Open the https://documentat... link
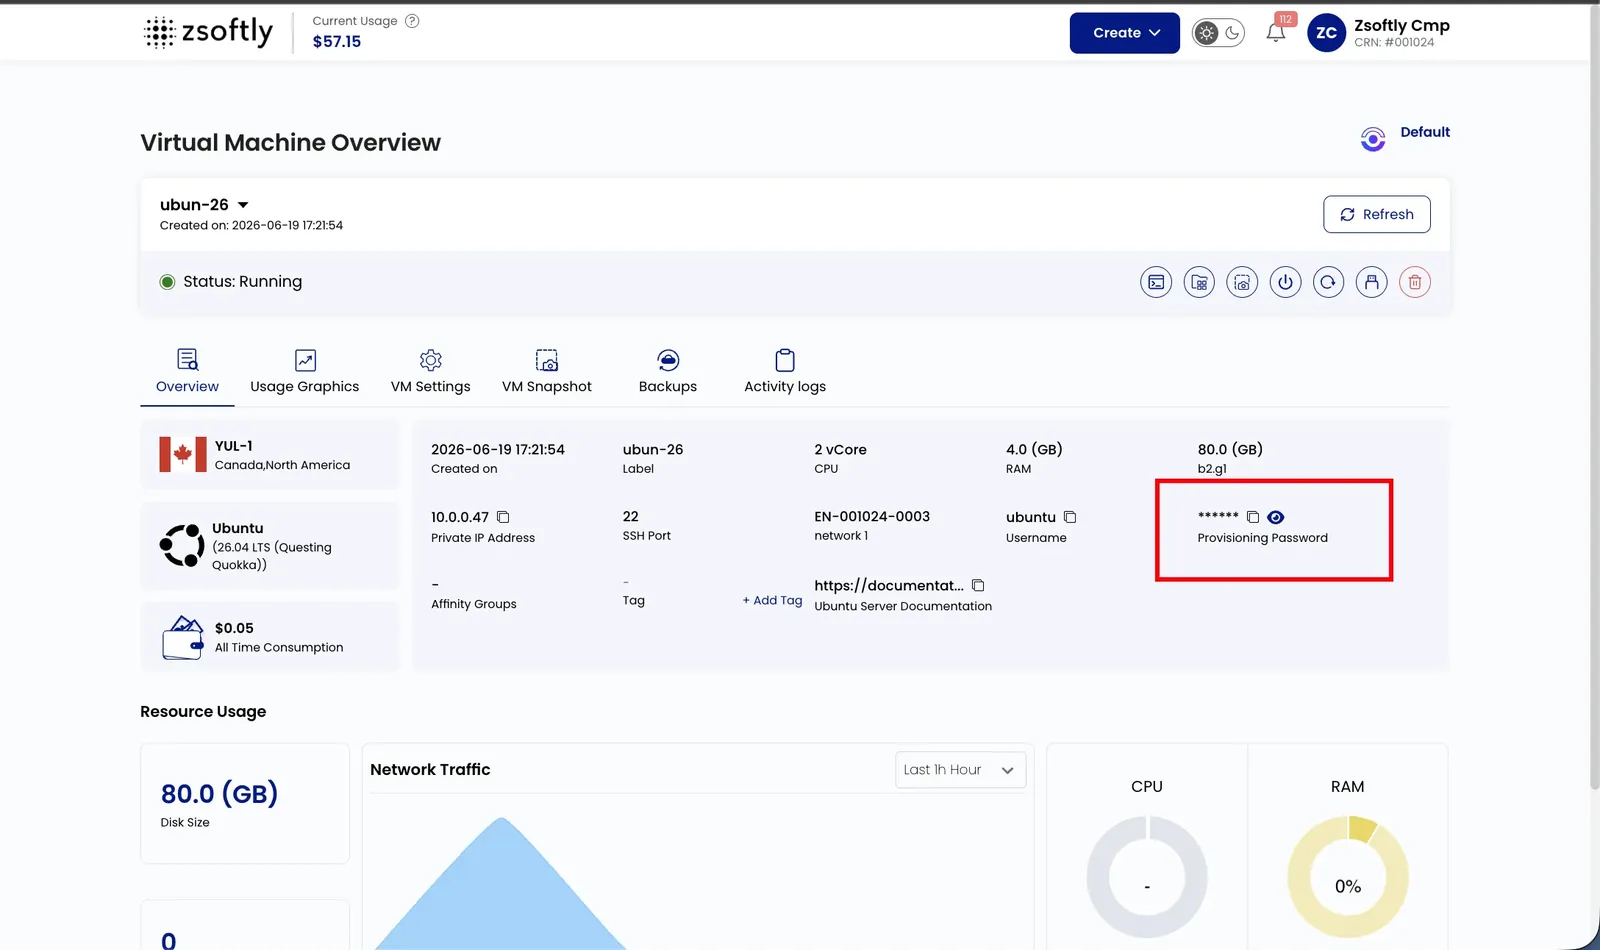This screenshot has height=950, width=1600. 889,585
